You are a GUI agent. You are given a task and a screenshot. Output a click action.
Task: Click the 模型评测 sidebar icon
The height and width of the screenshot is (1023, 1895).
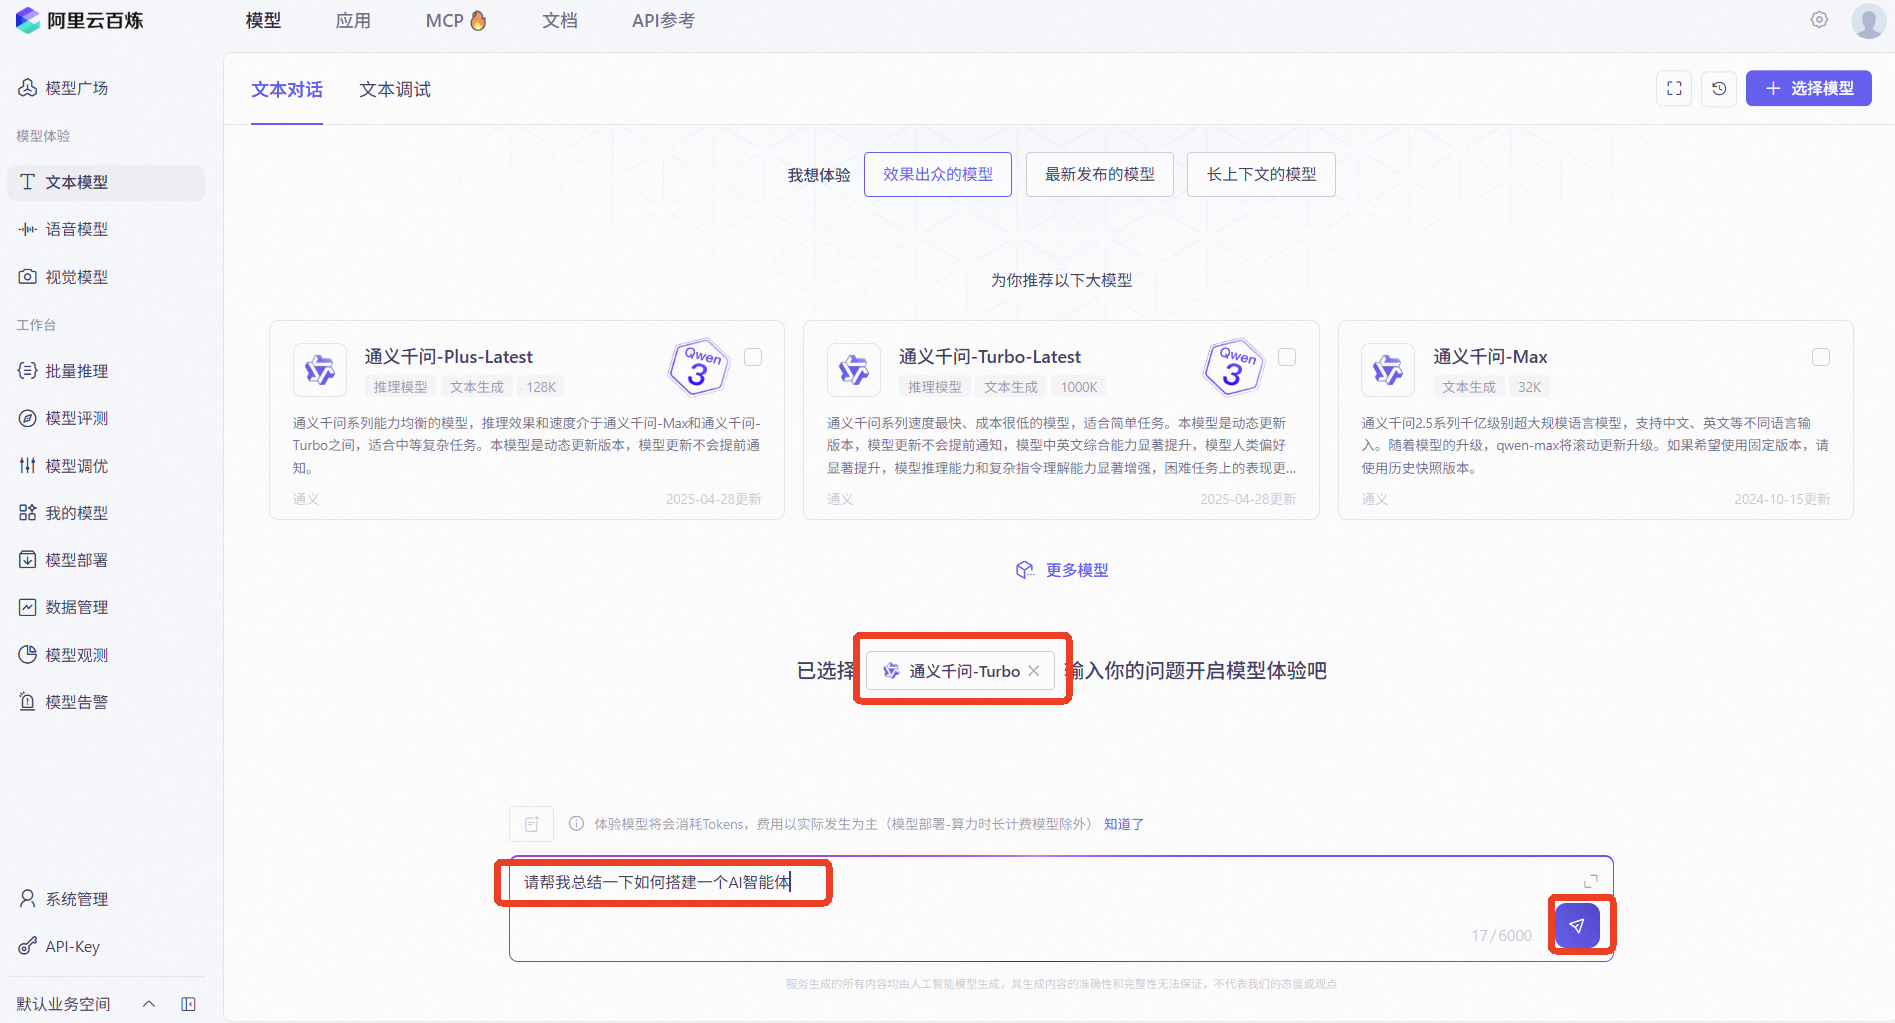tap(27, 418)
